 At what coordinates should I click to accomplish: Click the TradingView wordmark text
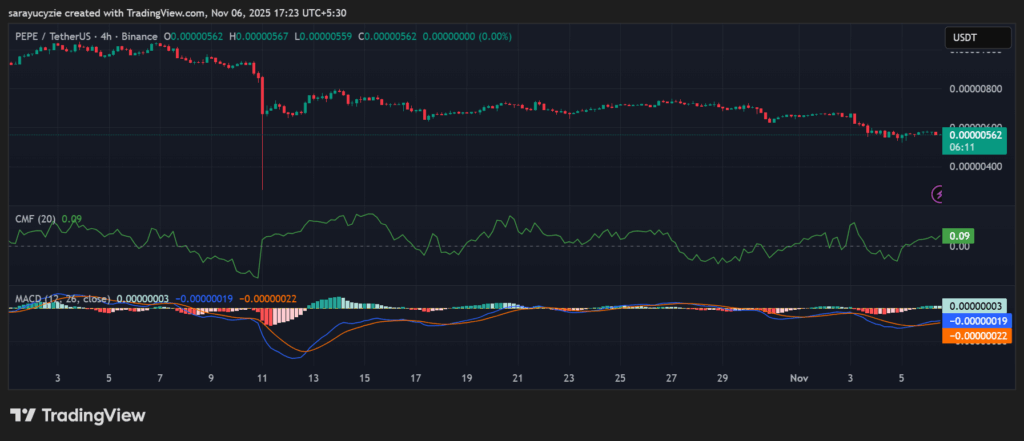[x=93, y=415]
